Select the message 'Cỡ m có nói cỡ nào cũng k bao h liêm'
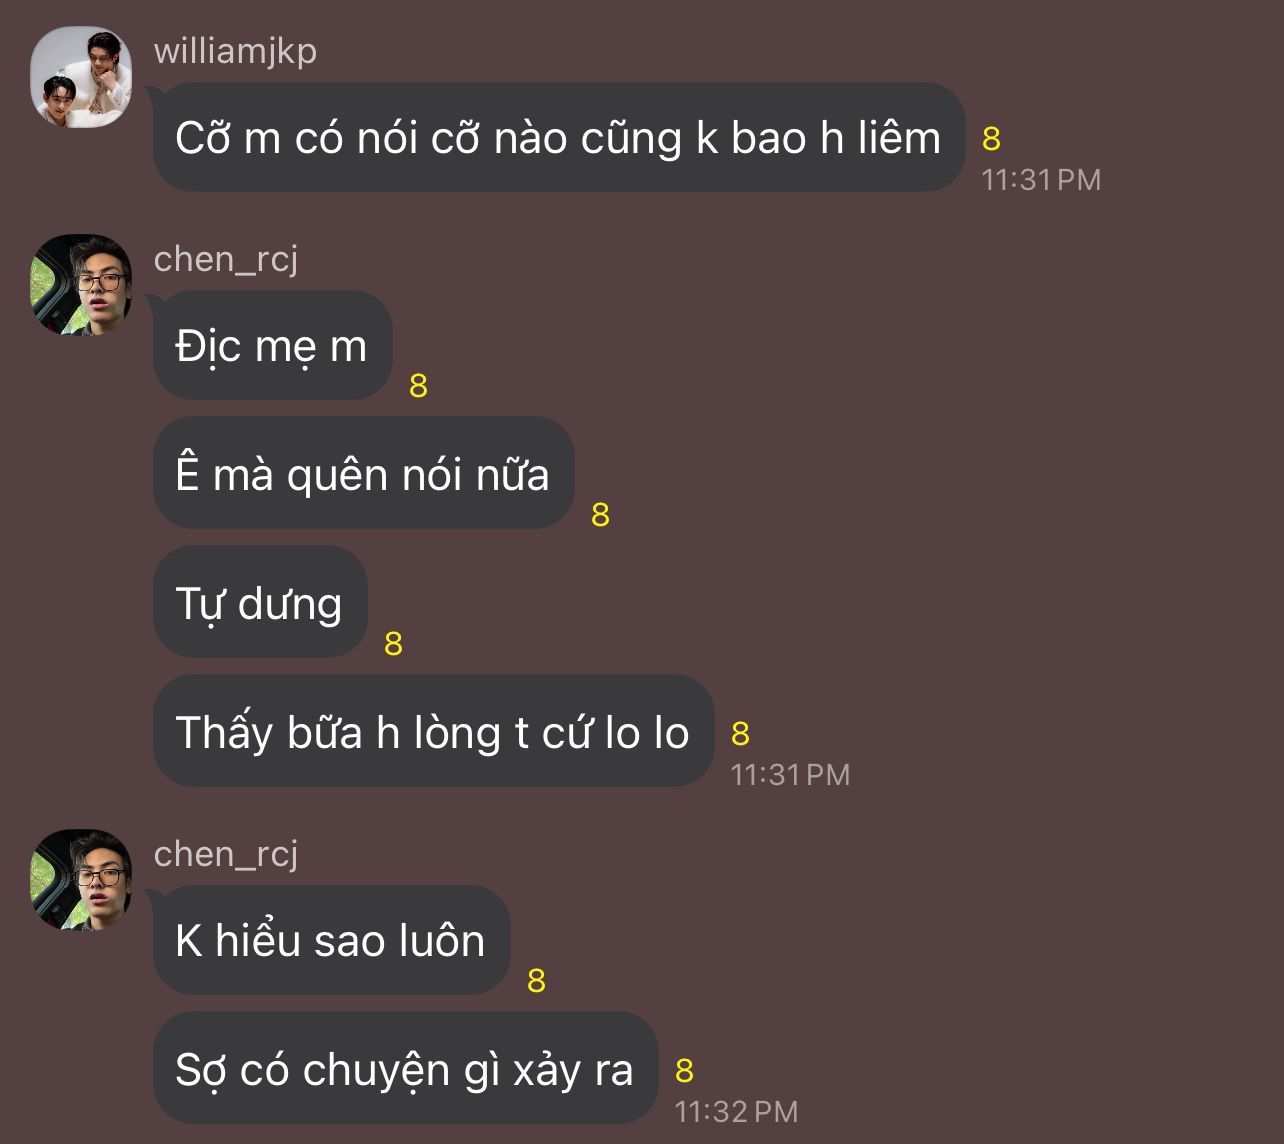 [558, 137]
